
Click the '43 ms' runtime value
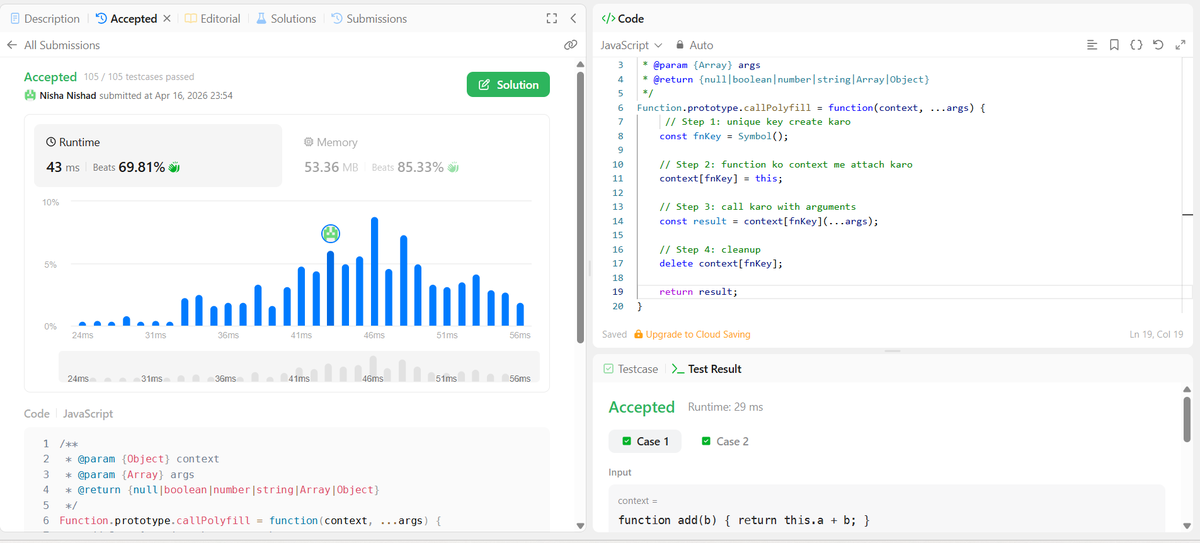tap(63, 167)
